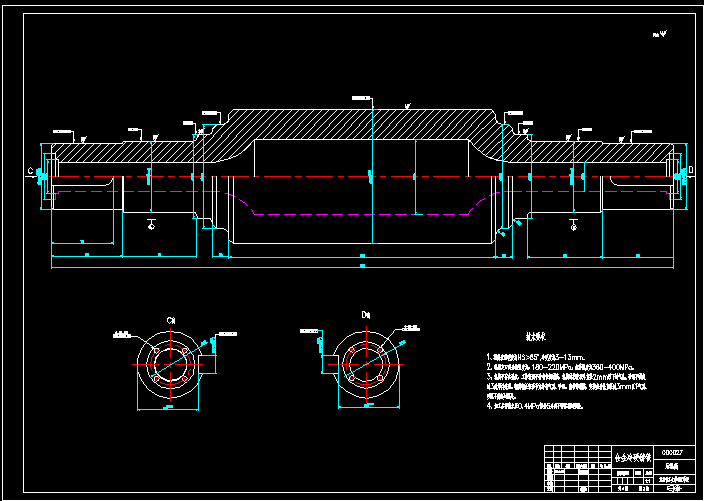Select the technical requirements heading above the notes
The height and width of the screenshot is (501, 704).
click(536, 336)
